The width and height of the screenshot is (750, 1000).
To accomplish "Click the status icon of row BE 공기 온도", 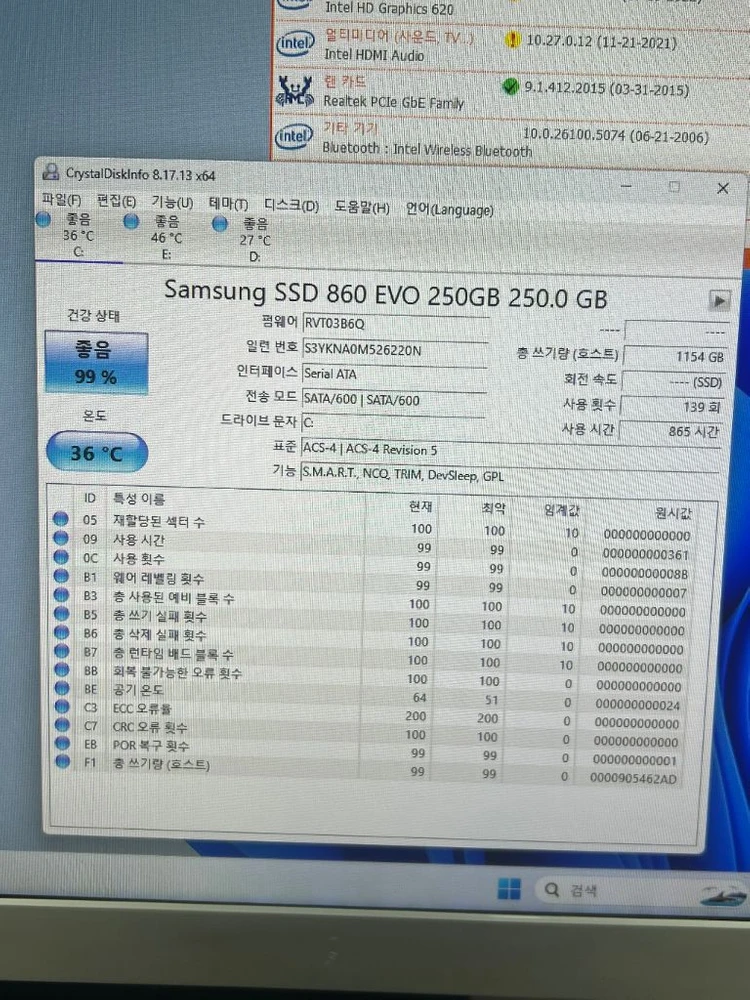I will (x=62, y=688).
